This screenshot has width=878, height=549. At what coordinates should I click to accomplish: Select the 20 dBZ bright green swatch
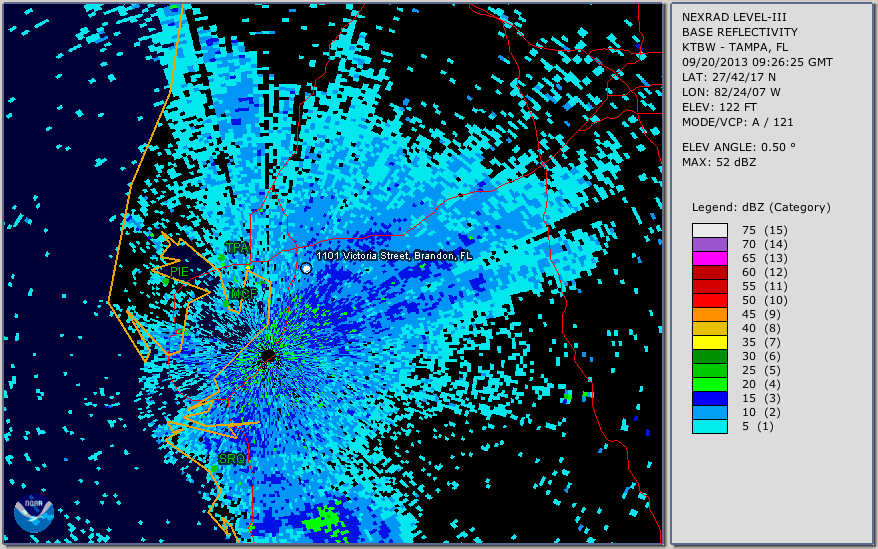[x=710, y=384]
